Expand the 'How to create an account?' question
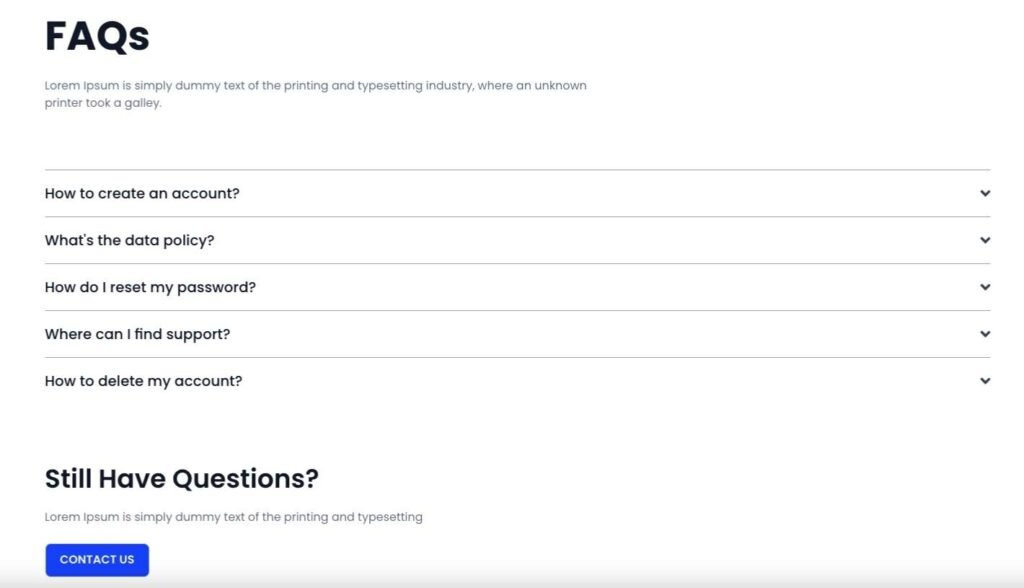 [x=142, y=193]
